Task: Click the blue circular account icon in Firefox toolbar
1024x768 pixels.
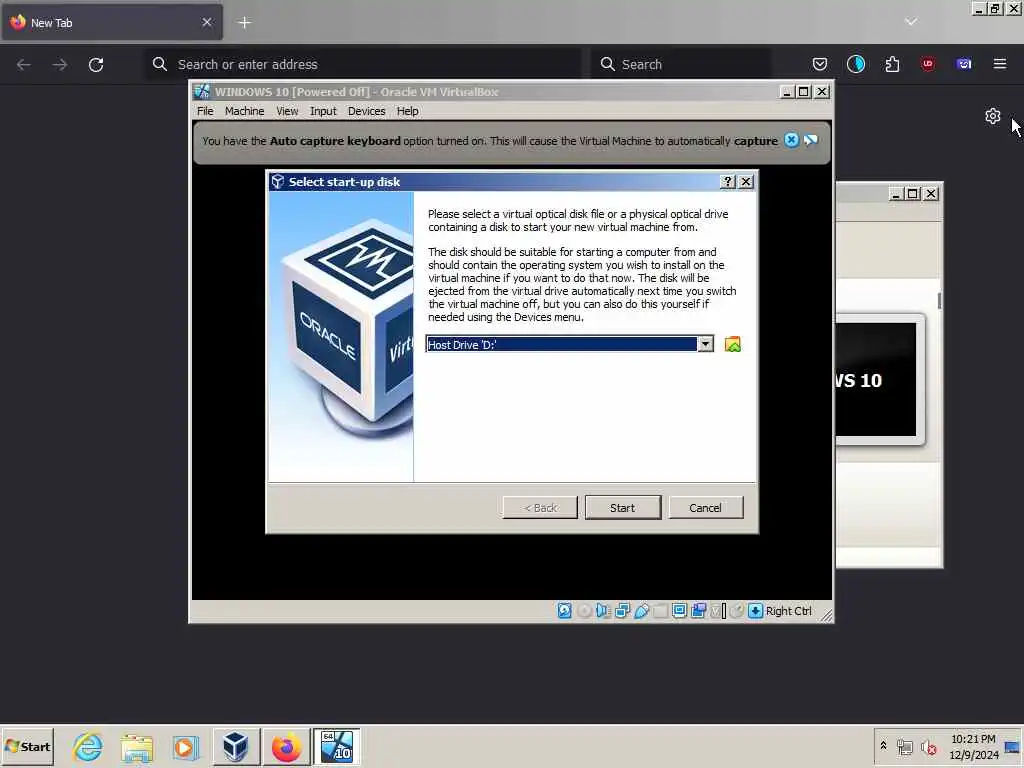Action: click(x=856, y=64)
